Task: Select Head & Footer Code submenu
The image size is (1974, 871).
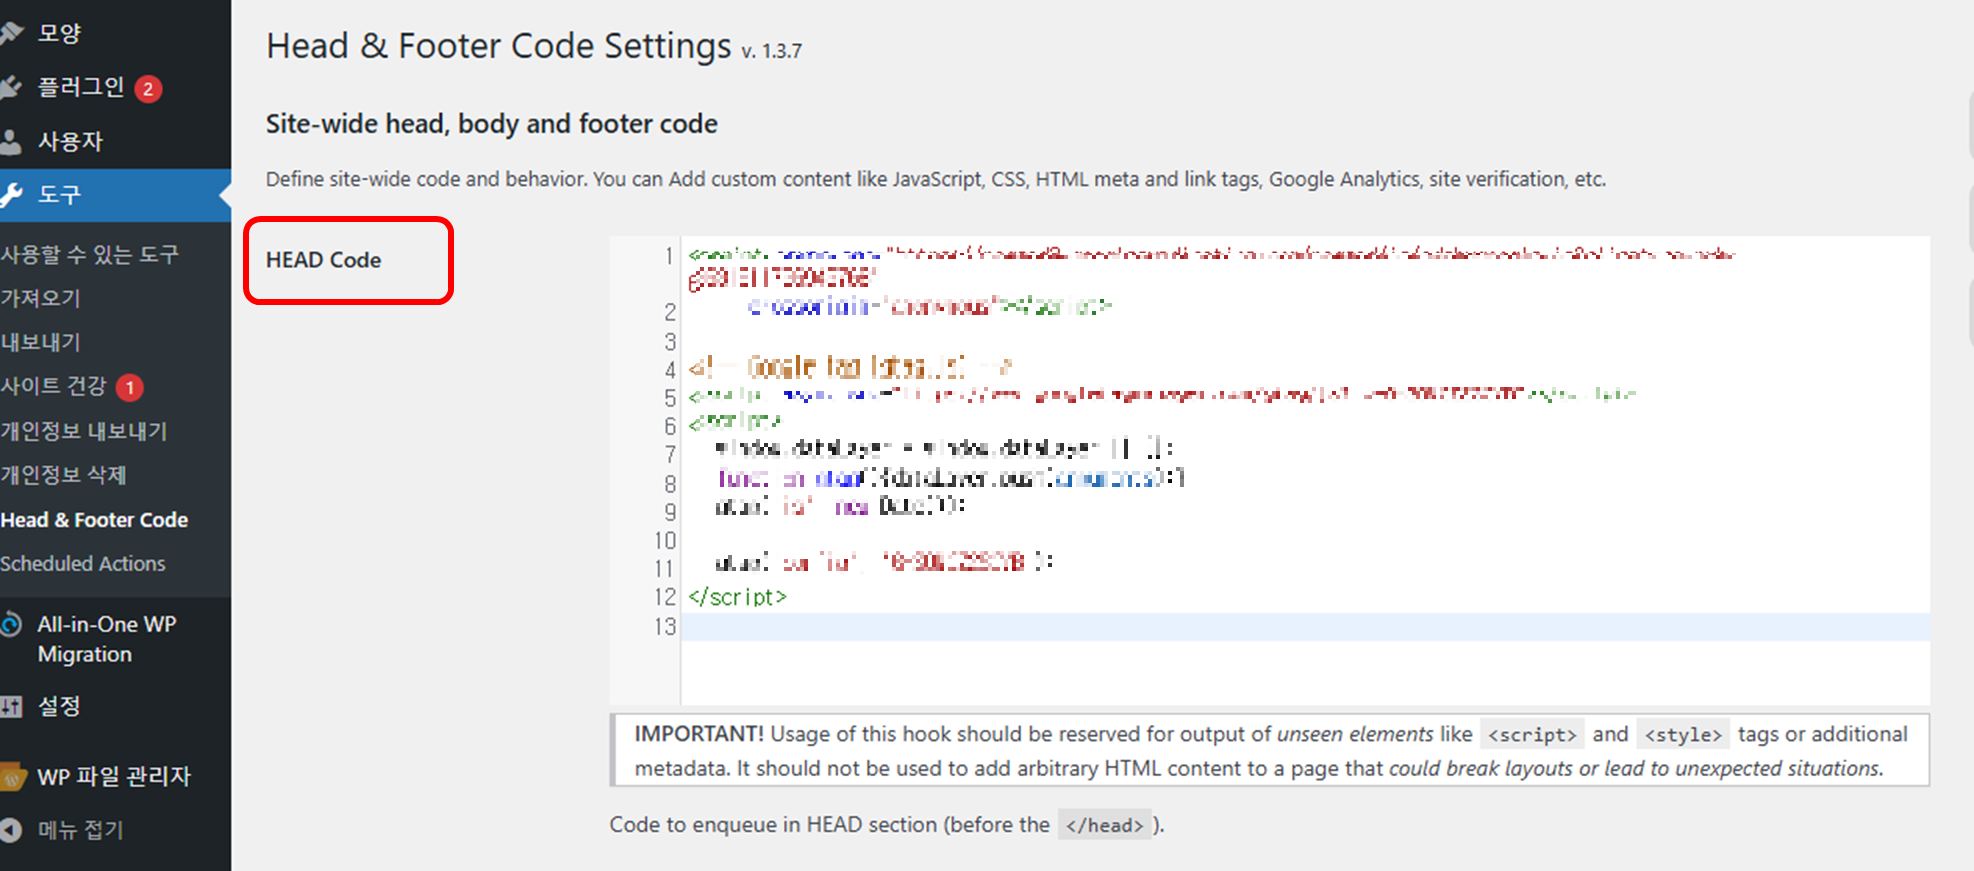Action: (94, 520)
